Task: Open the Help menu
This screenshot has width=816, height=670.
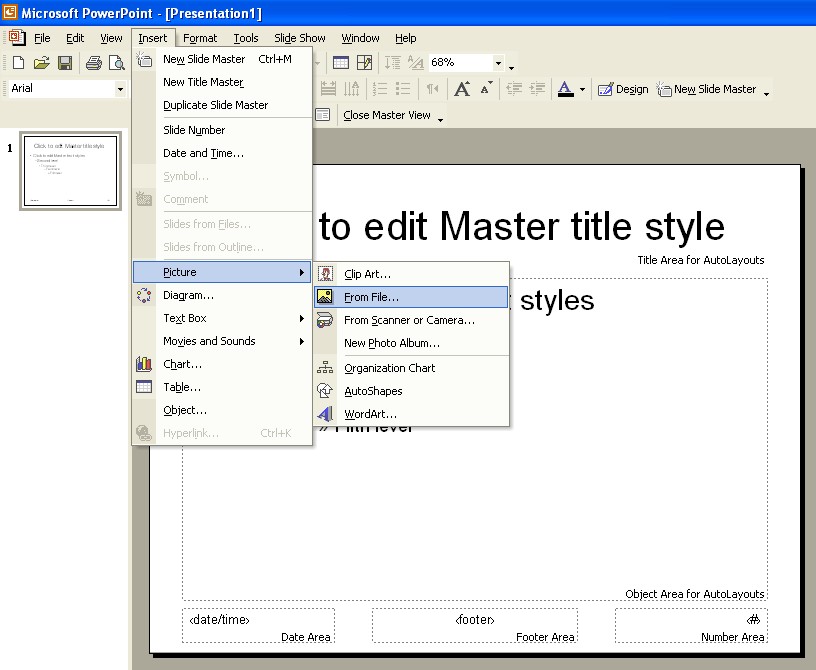Action: [405, 38]
